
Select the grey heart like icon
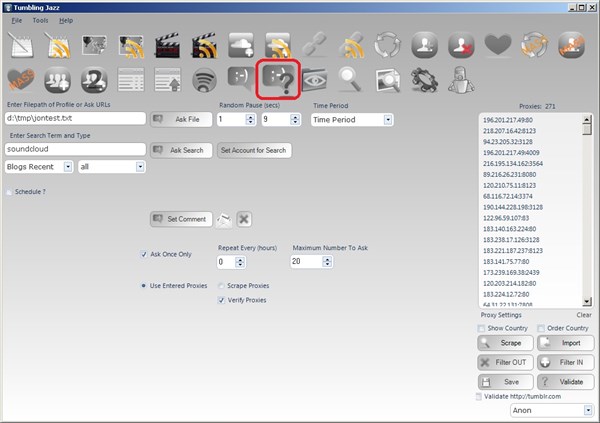coord(498,45)
